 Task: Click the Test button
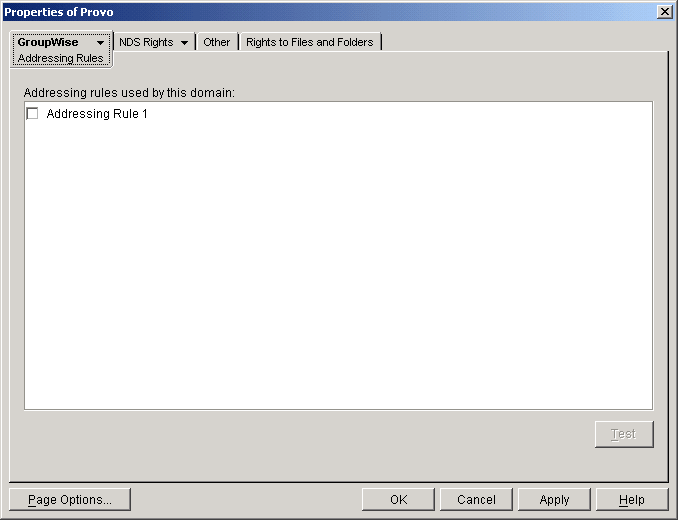point(624,434)
